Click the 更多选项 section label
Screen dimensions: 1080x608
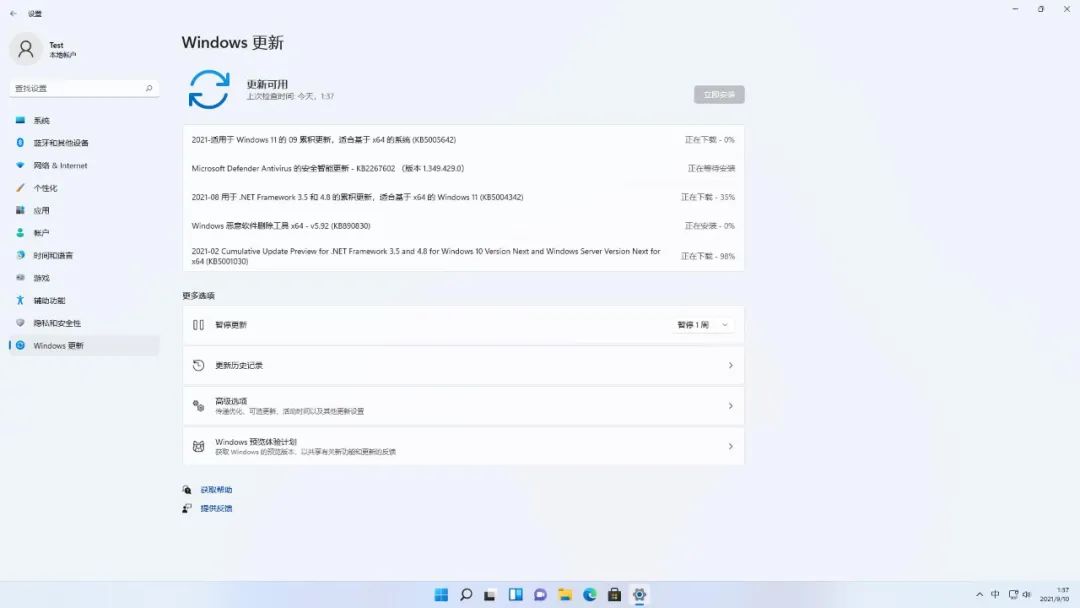click(198, 295)
